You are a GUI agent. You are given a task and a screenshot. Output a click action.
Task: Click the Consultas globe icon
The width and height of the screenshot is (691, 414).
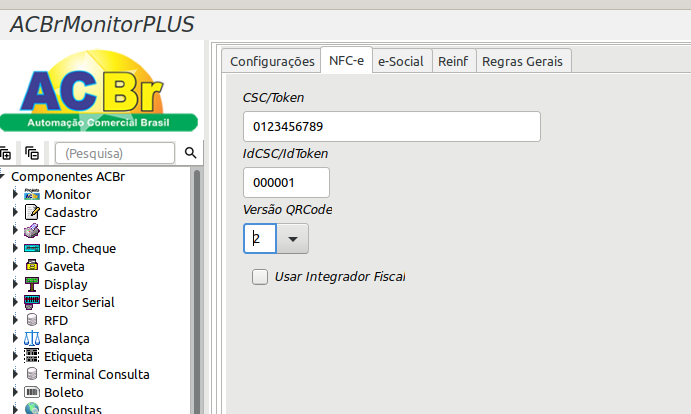pos(32,408)
